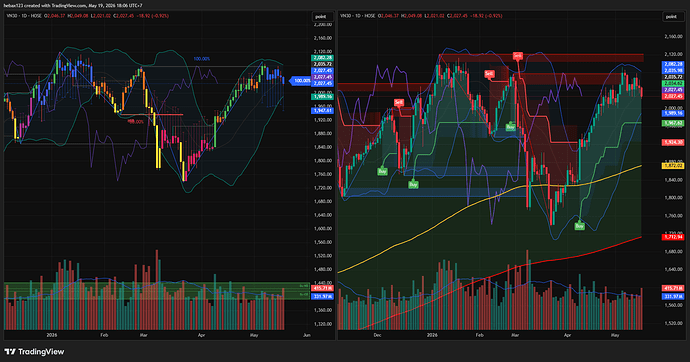Select the VN30 1D HOSE legend in right chart
Screen dimensions: 690x362
click(358, 16)
